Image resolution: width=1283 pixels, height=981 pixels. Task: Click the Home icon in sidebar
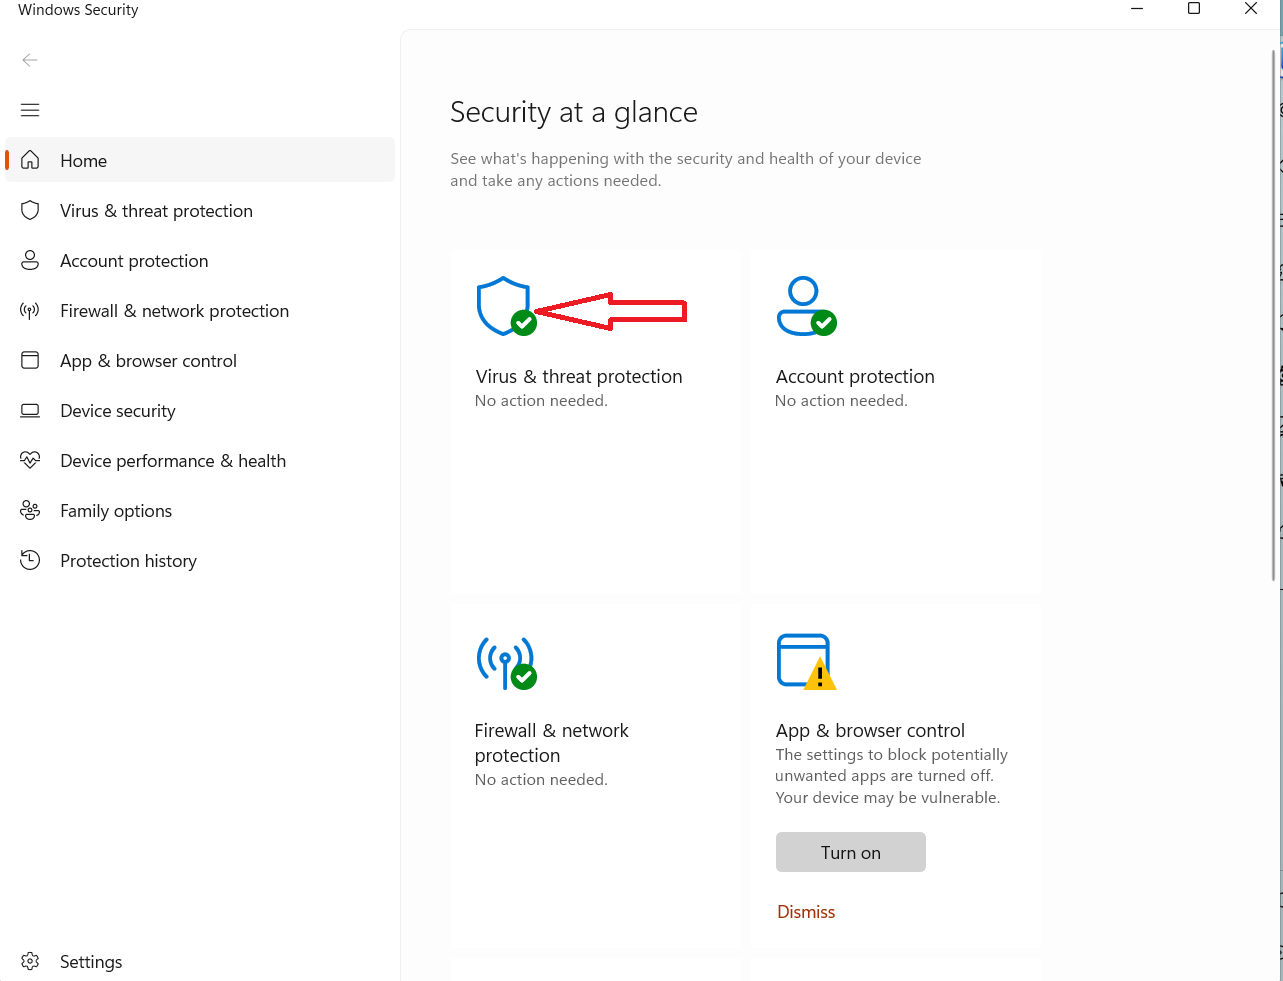coord(30,160)
